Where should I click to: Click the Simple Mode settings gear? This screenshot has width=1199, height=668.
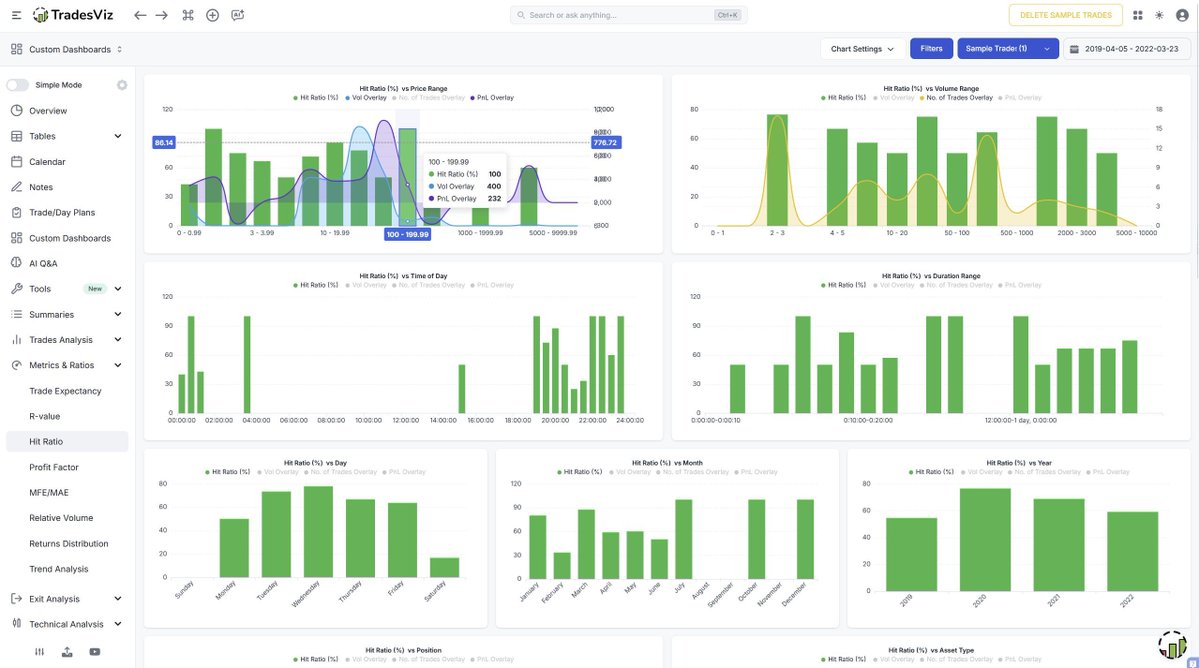click(x=122, y=85)
